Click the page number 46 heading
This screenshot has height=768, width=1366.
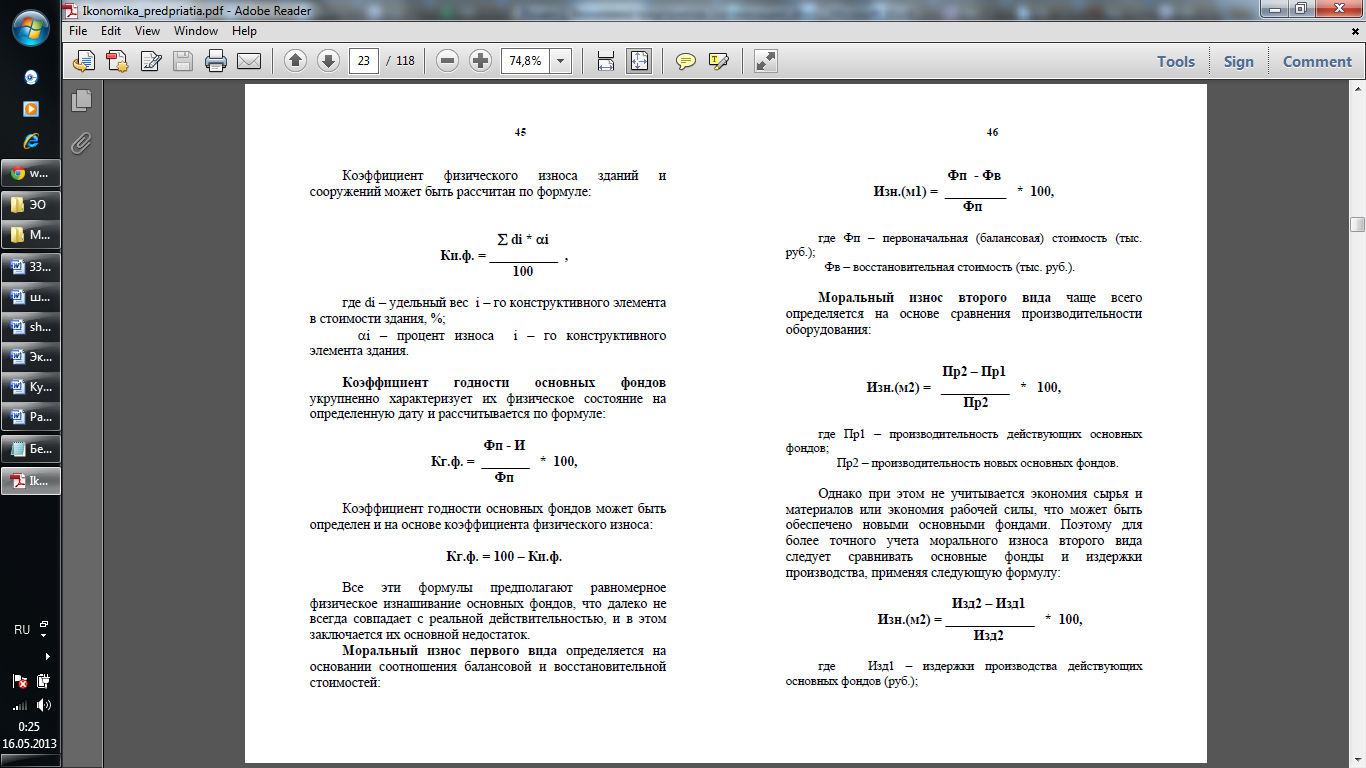click(992, 132)
